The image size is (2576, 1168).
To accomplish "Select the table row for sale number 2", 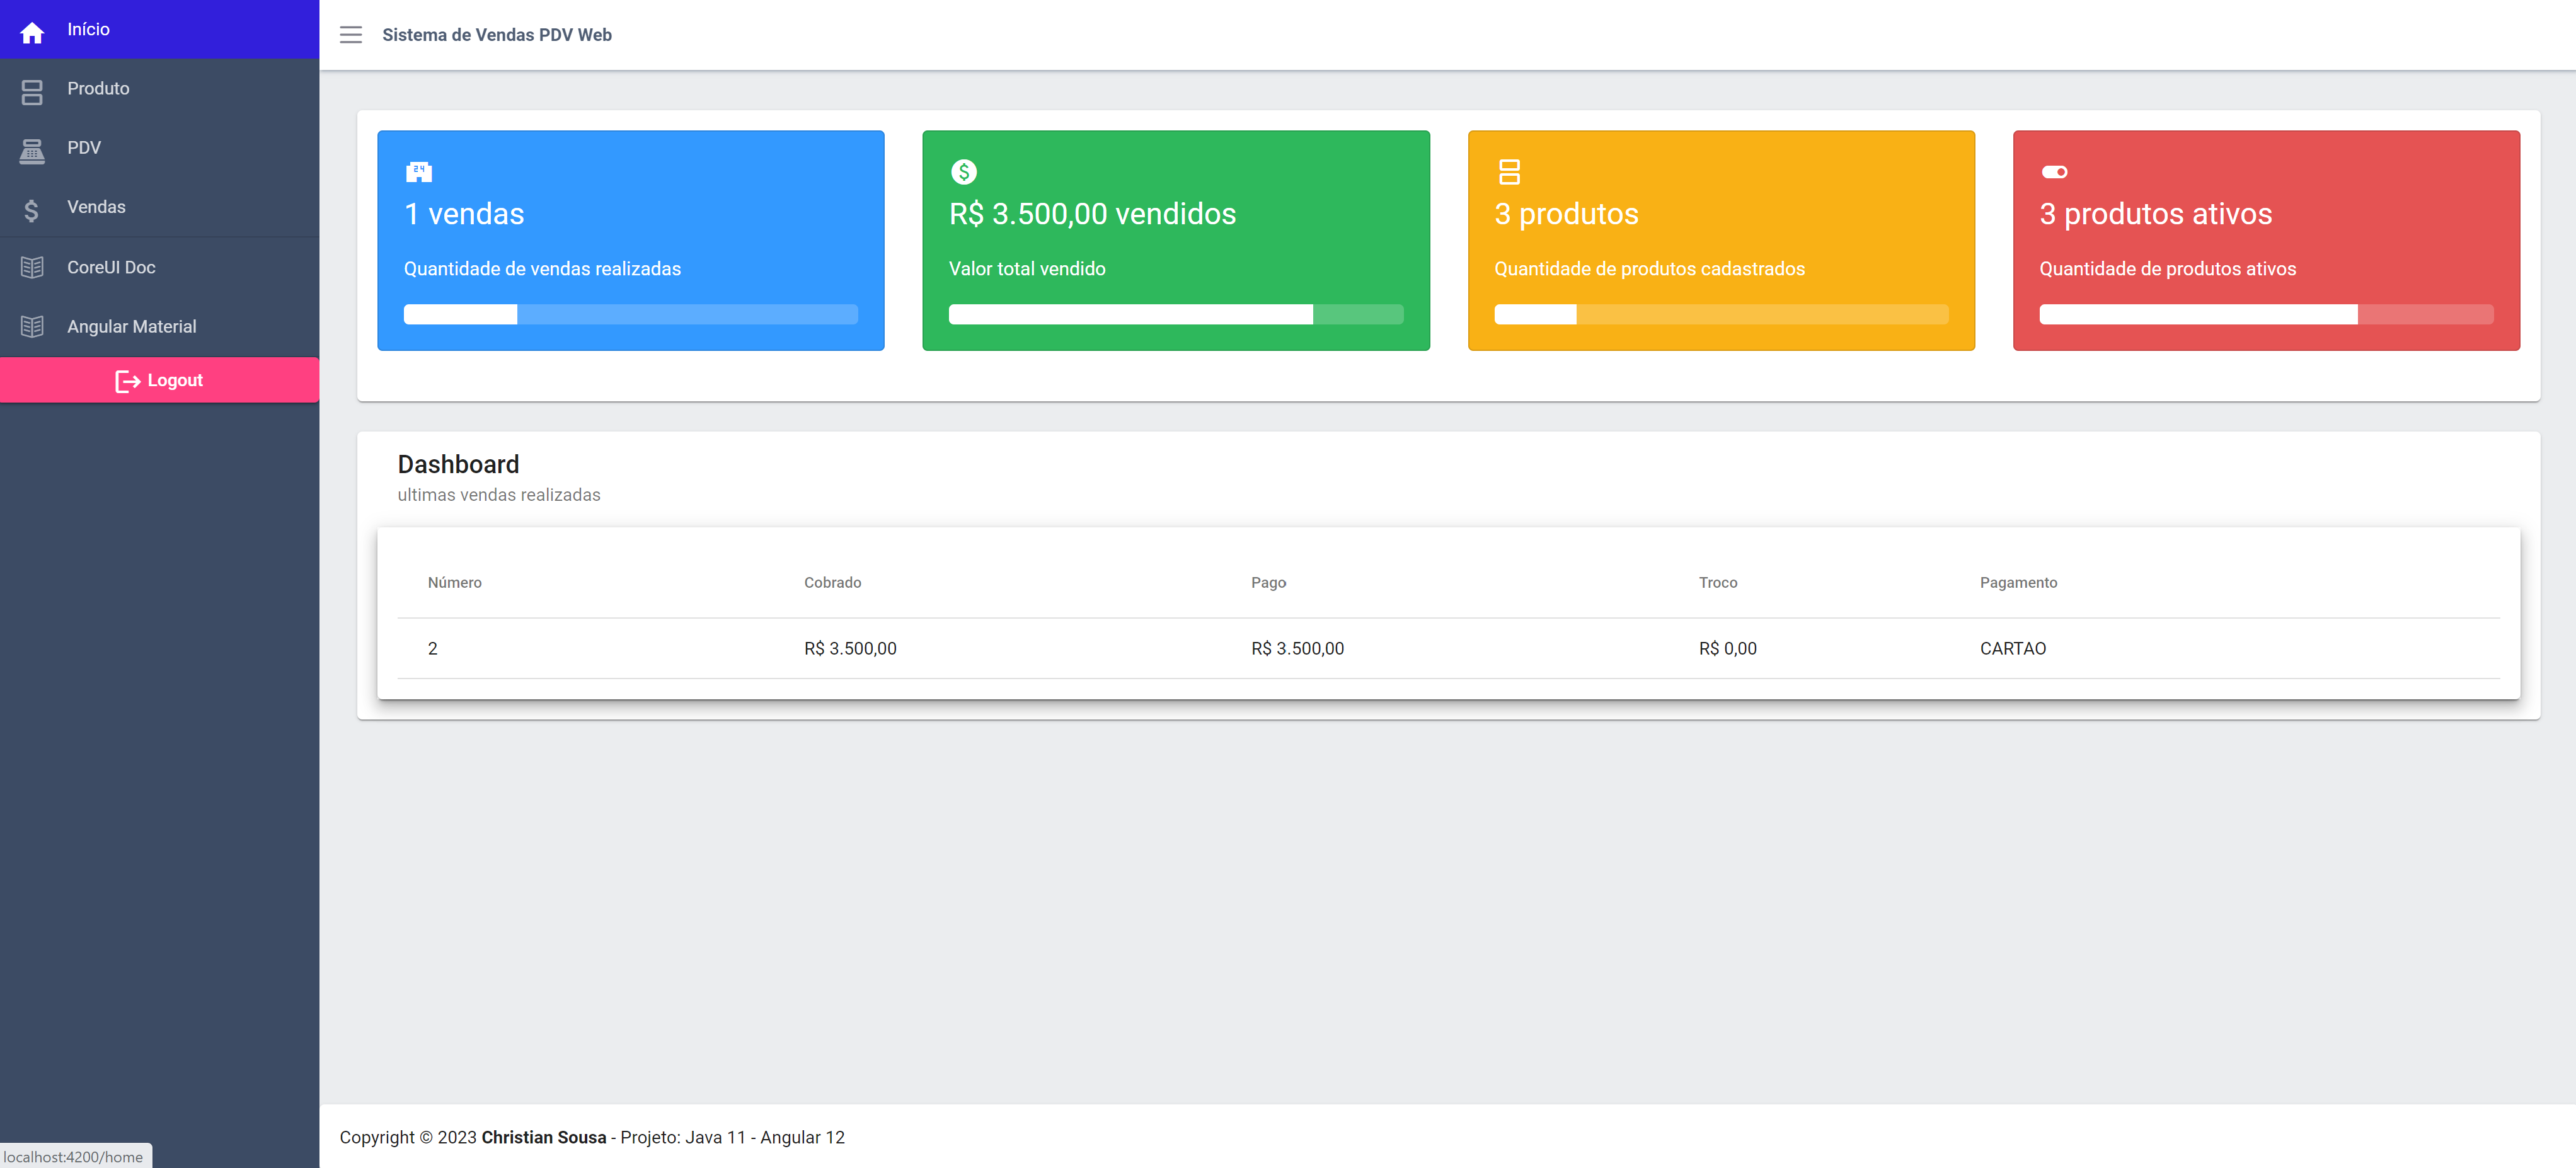I will [1200, 648].
